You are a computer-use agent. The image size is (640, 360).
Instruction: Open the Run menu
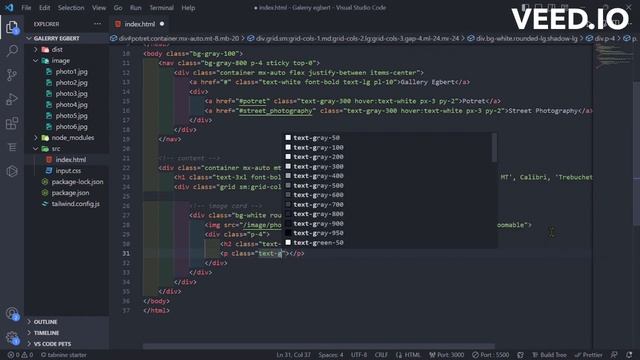pyautogui.click(x=136, y=8)
